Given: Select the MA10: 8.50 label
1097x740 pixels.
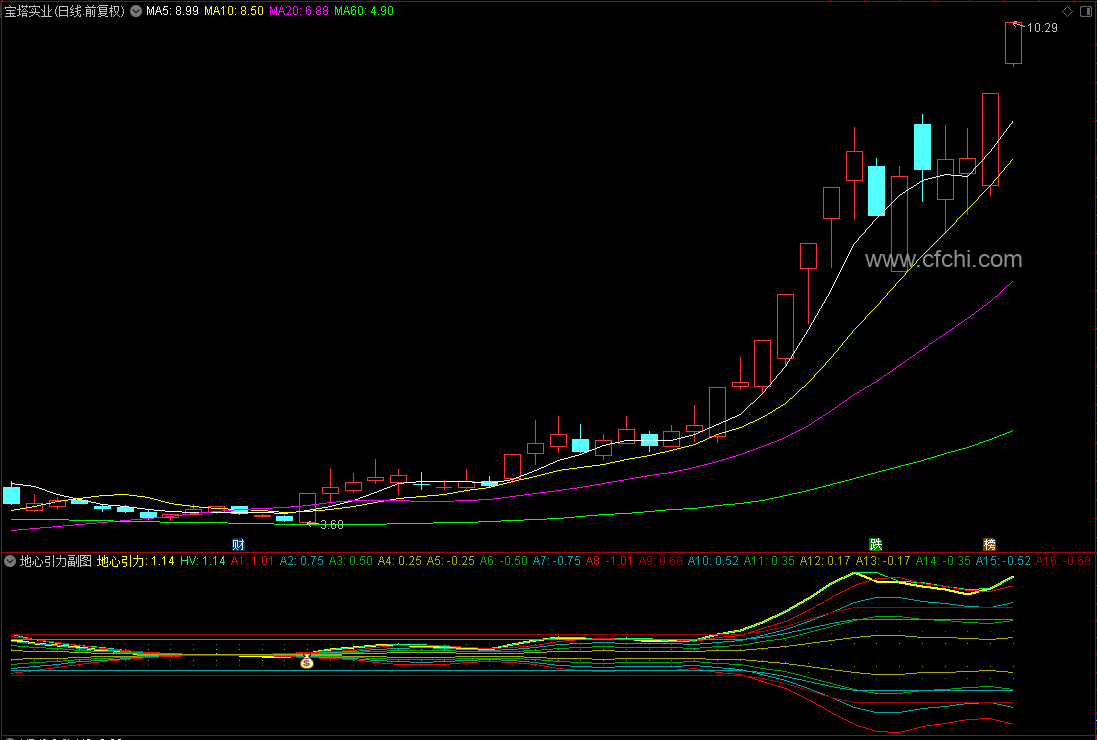Looking at the screenshot, I should 234,11.
